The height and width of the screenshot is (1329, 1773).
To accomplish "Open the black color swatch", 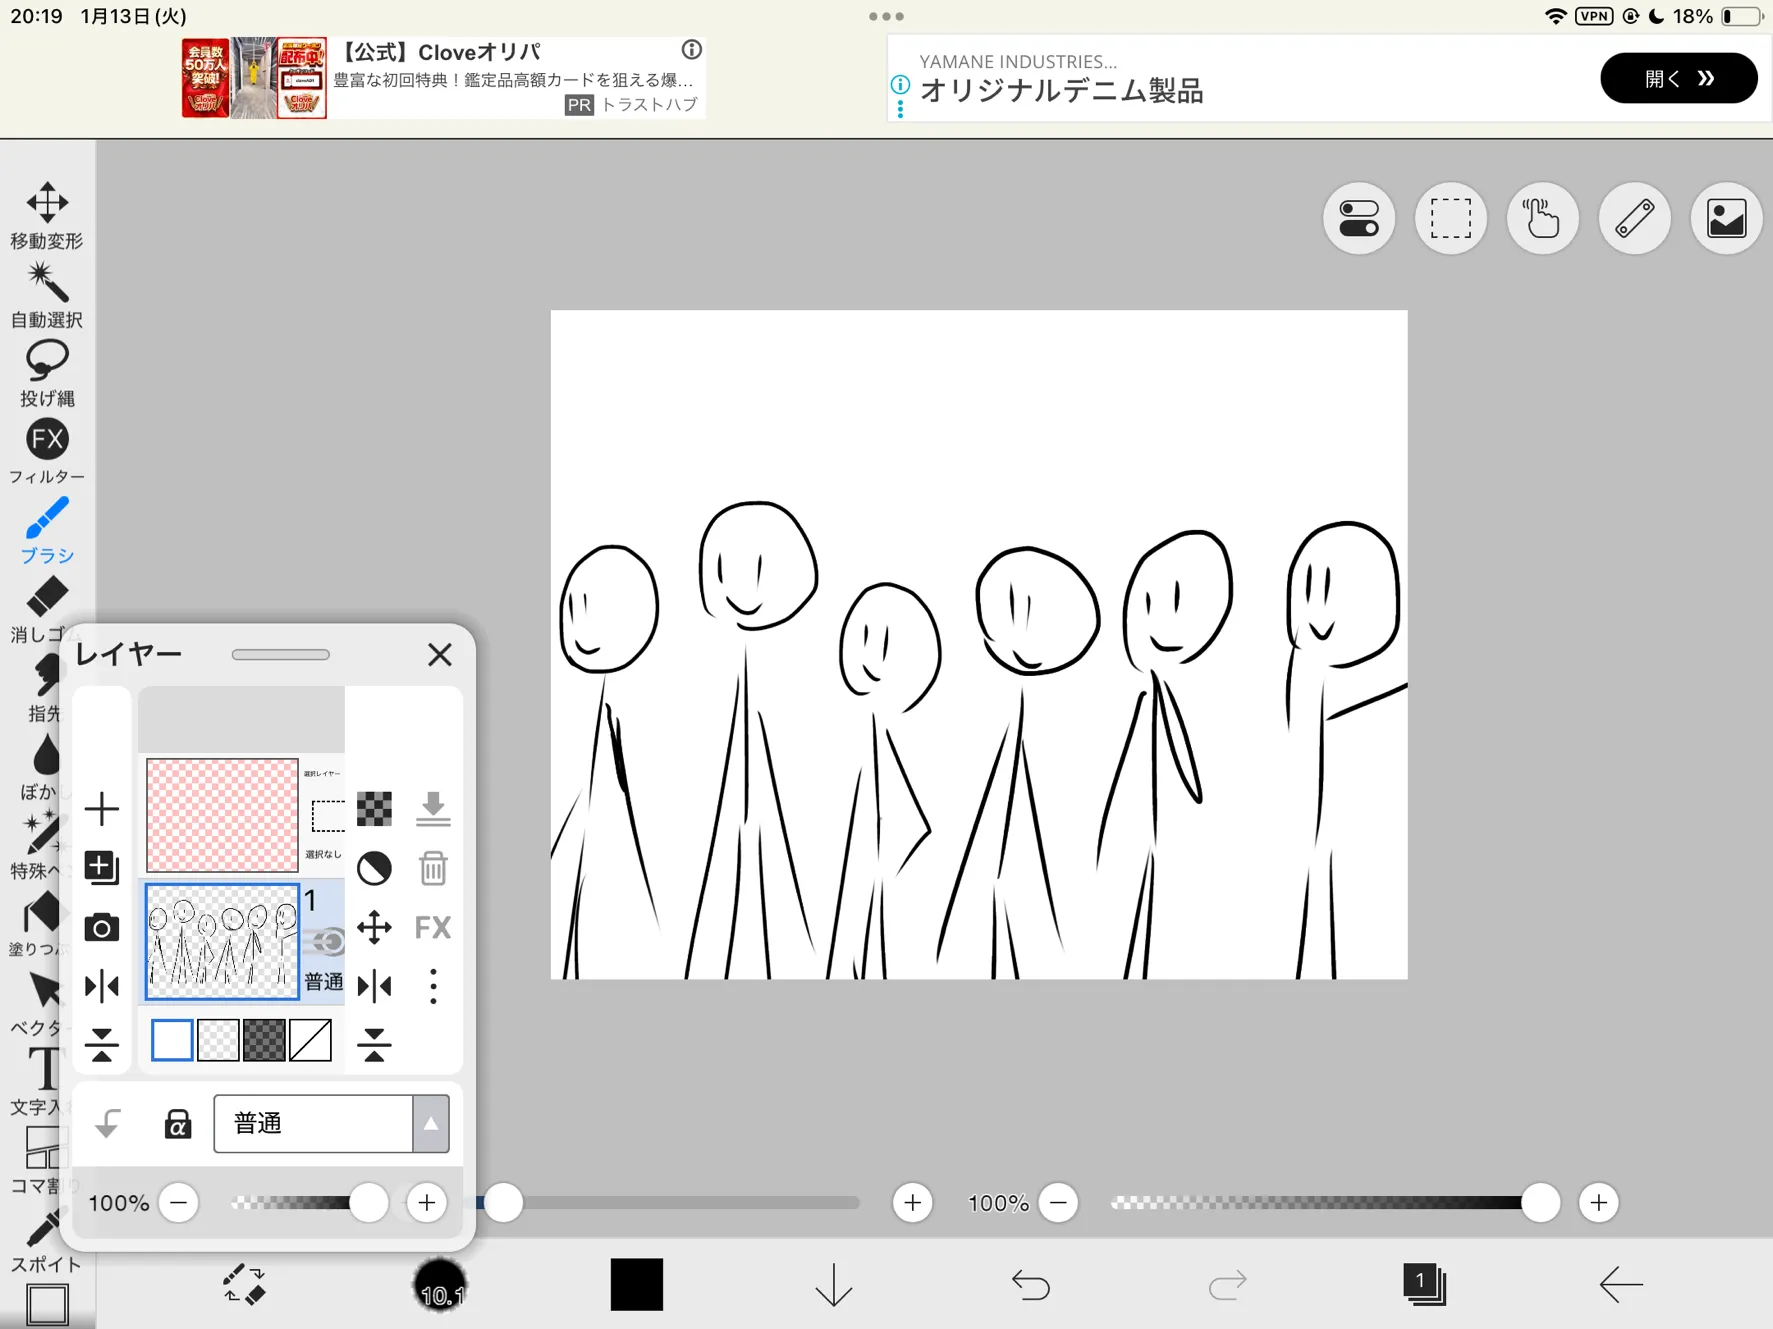I will pos(636,1284).
